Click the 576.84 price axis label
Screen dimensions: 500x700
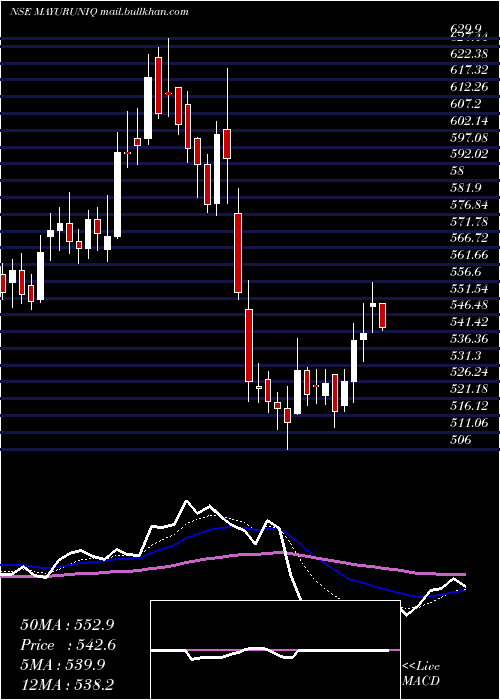pos(469,205)
